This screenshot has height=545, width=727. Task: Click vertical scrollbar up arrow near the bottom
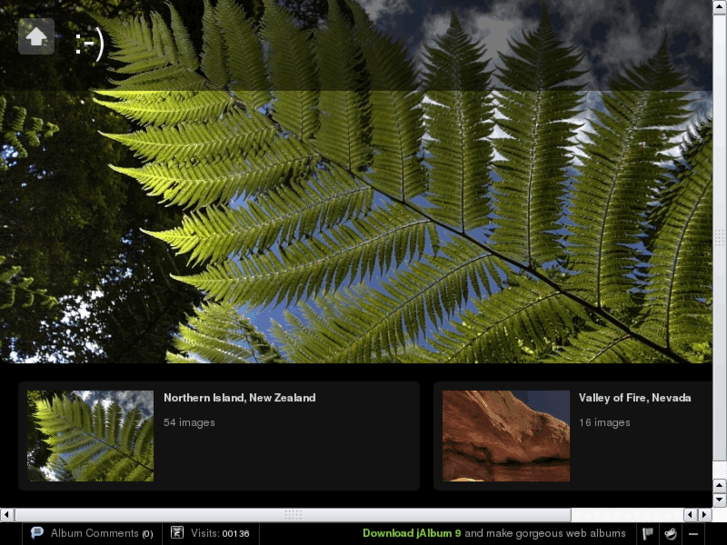click(720, 486)
